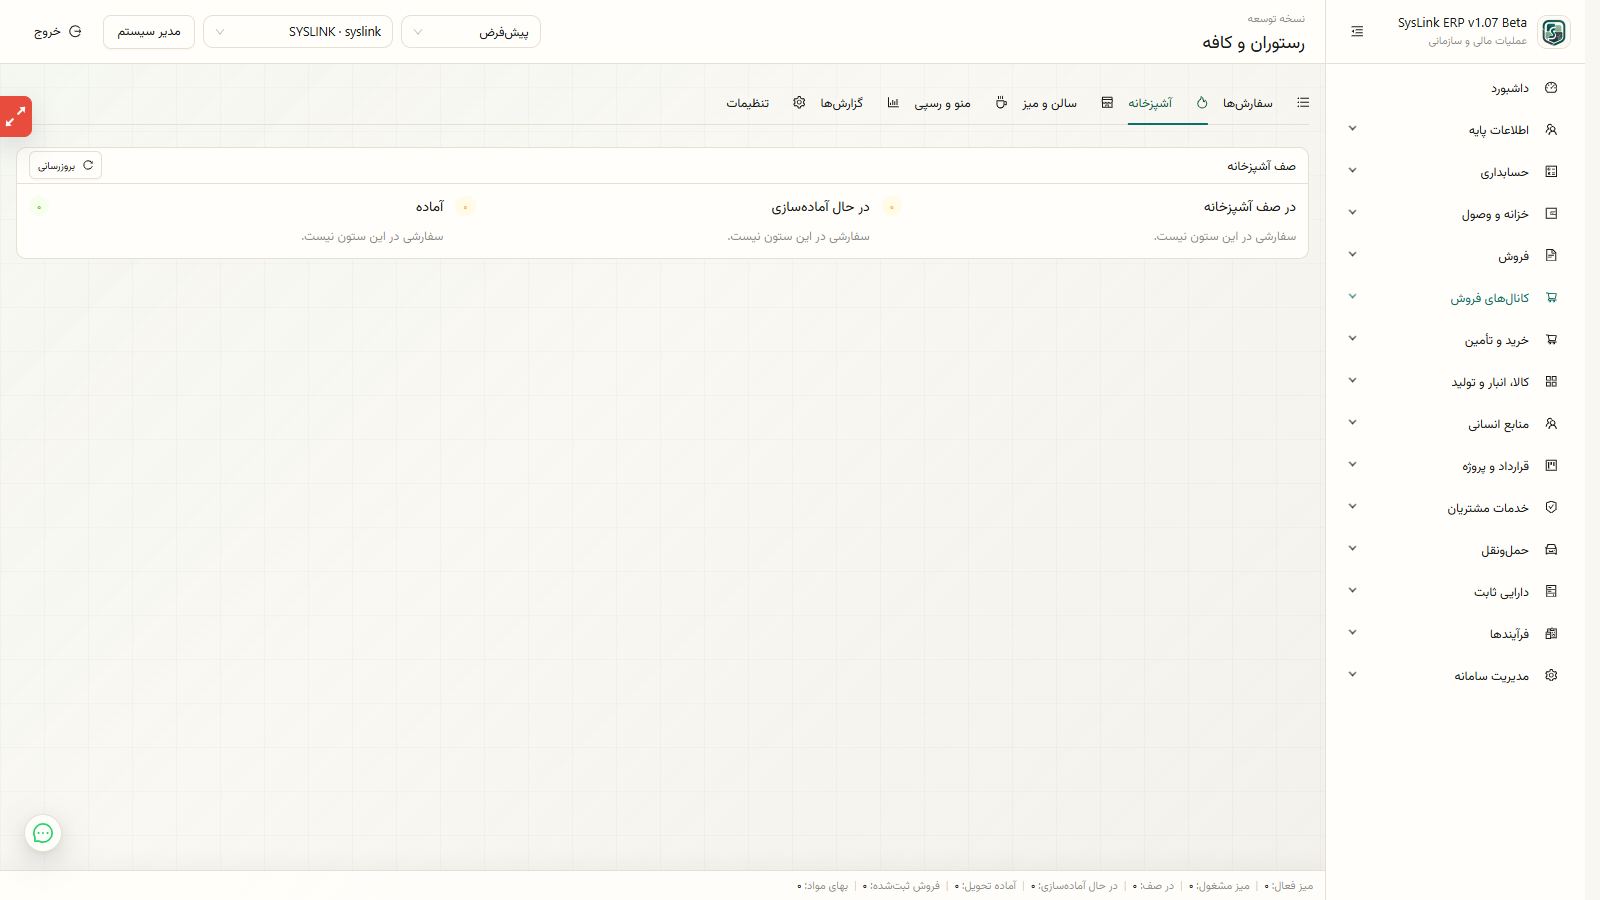The width and height of the screenshot is (1600, 900).
Task: Expand the خرید و تأمین chevron
Action: pyautogui.click(x=1352, y=339)
